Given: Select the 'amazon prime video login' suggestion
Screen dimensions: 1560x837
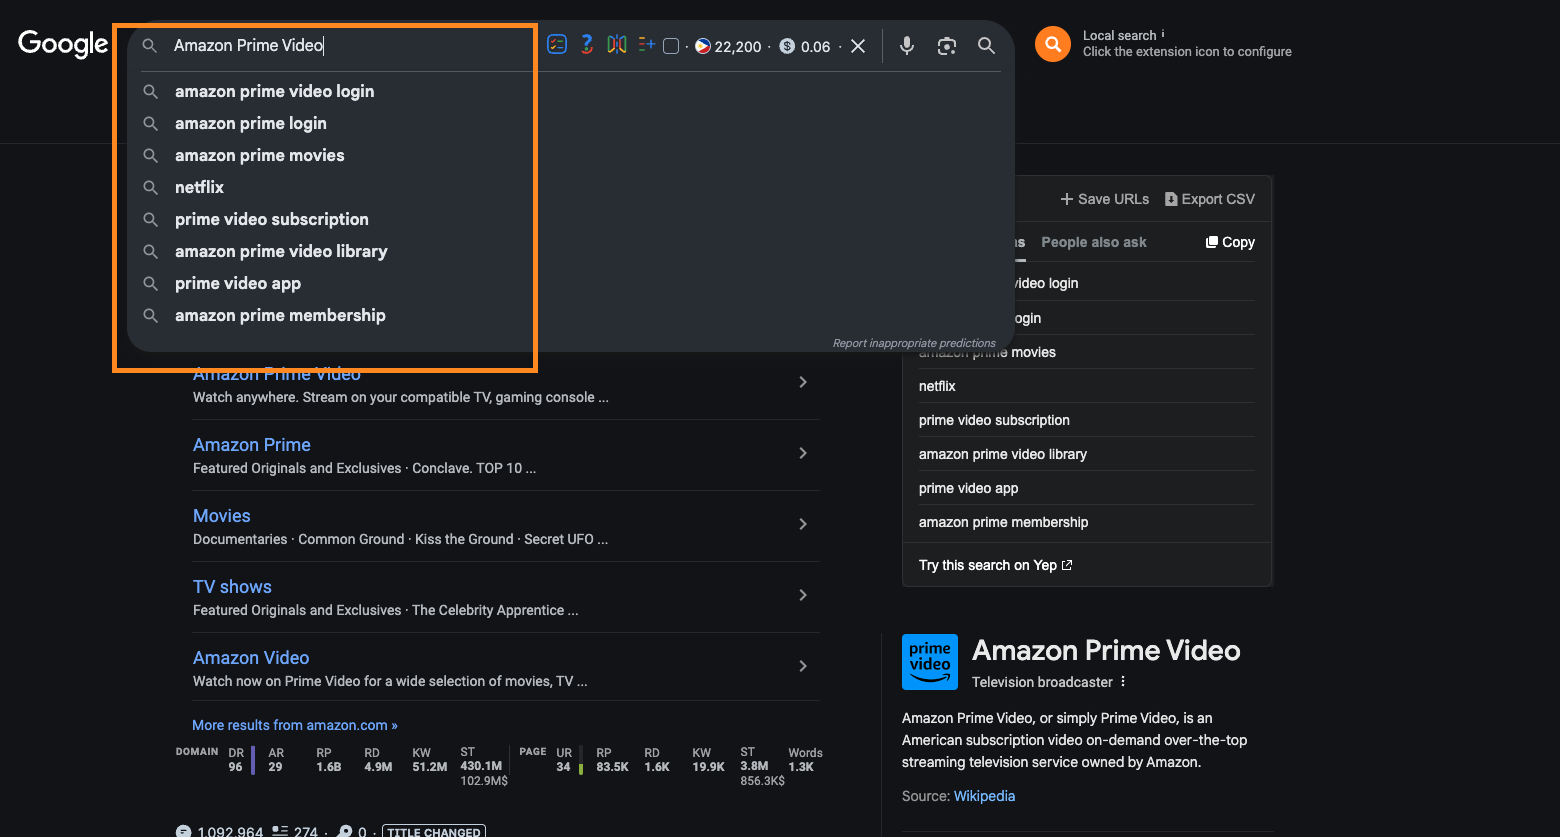Looking at the screenshot, I should 274,91.
